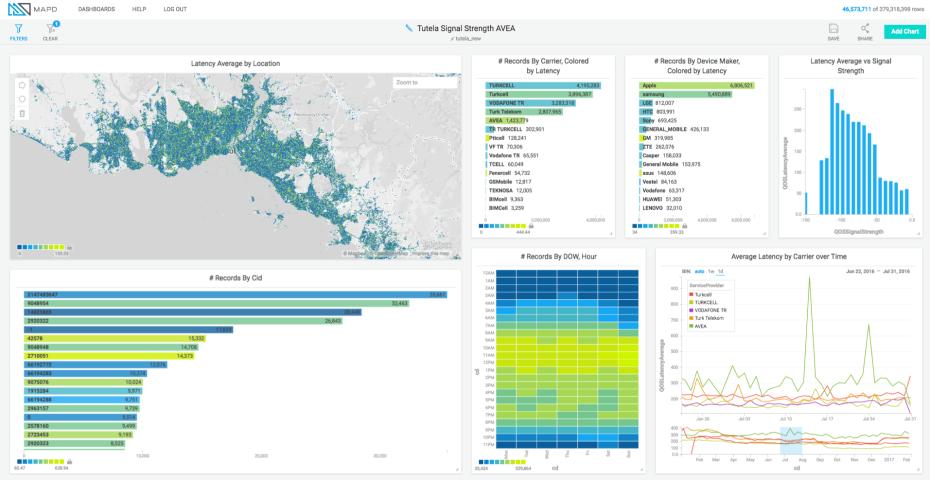Edit the dashboard title pencil icon

[x=409, y=27]
